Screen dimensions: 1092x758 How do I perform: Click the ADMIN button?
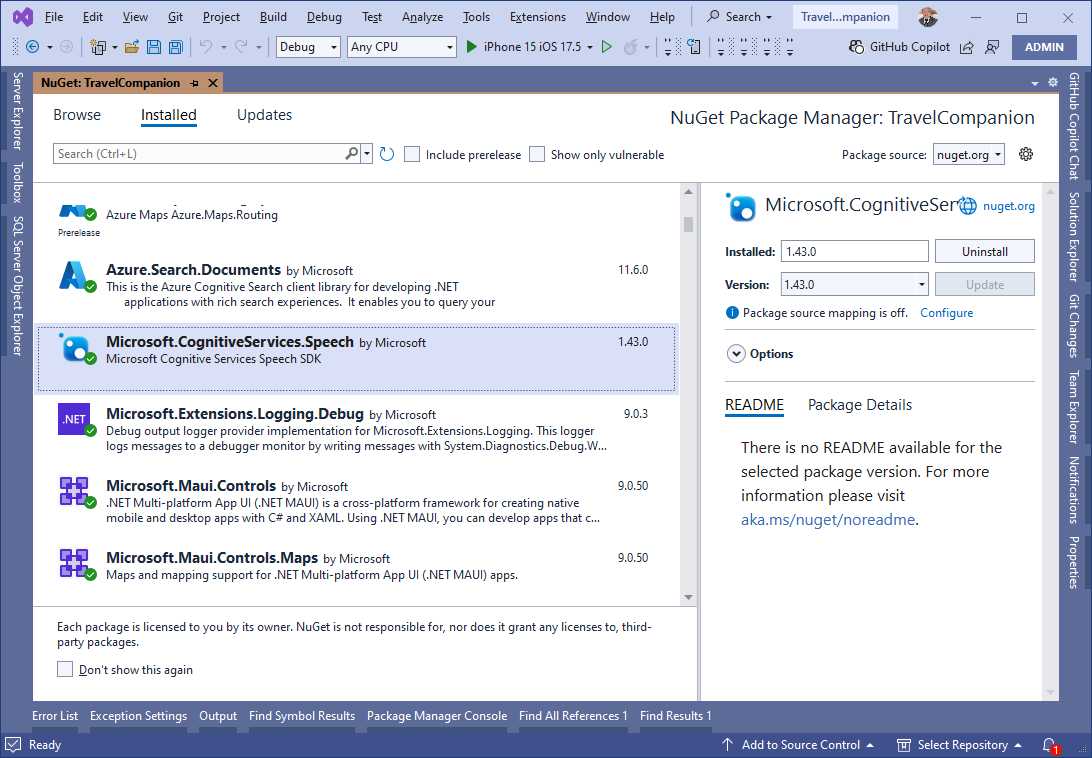(x=1044, y=47)
